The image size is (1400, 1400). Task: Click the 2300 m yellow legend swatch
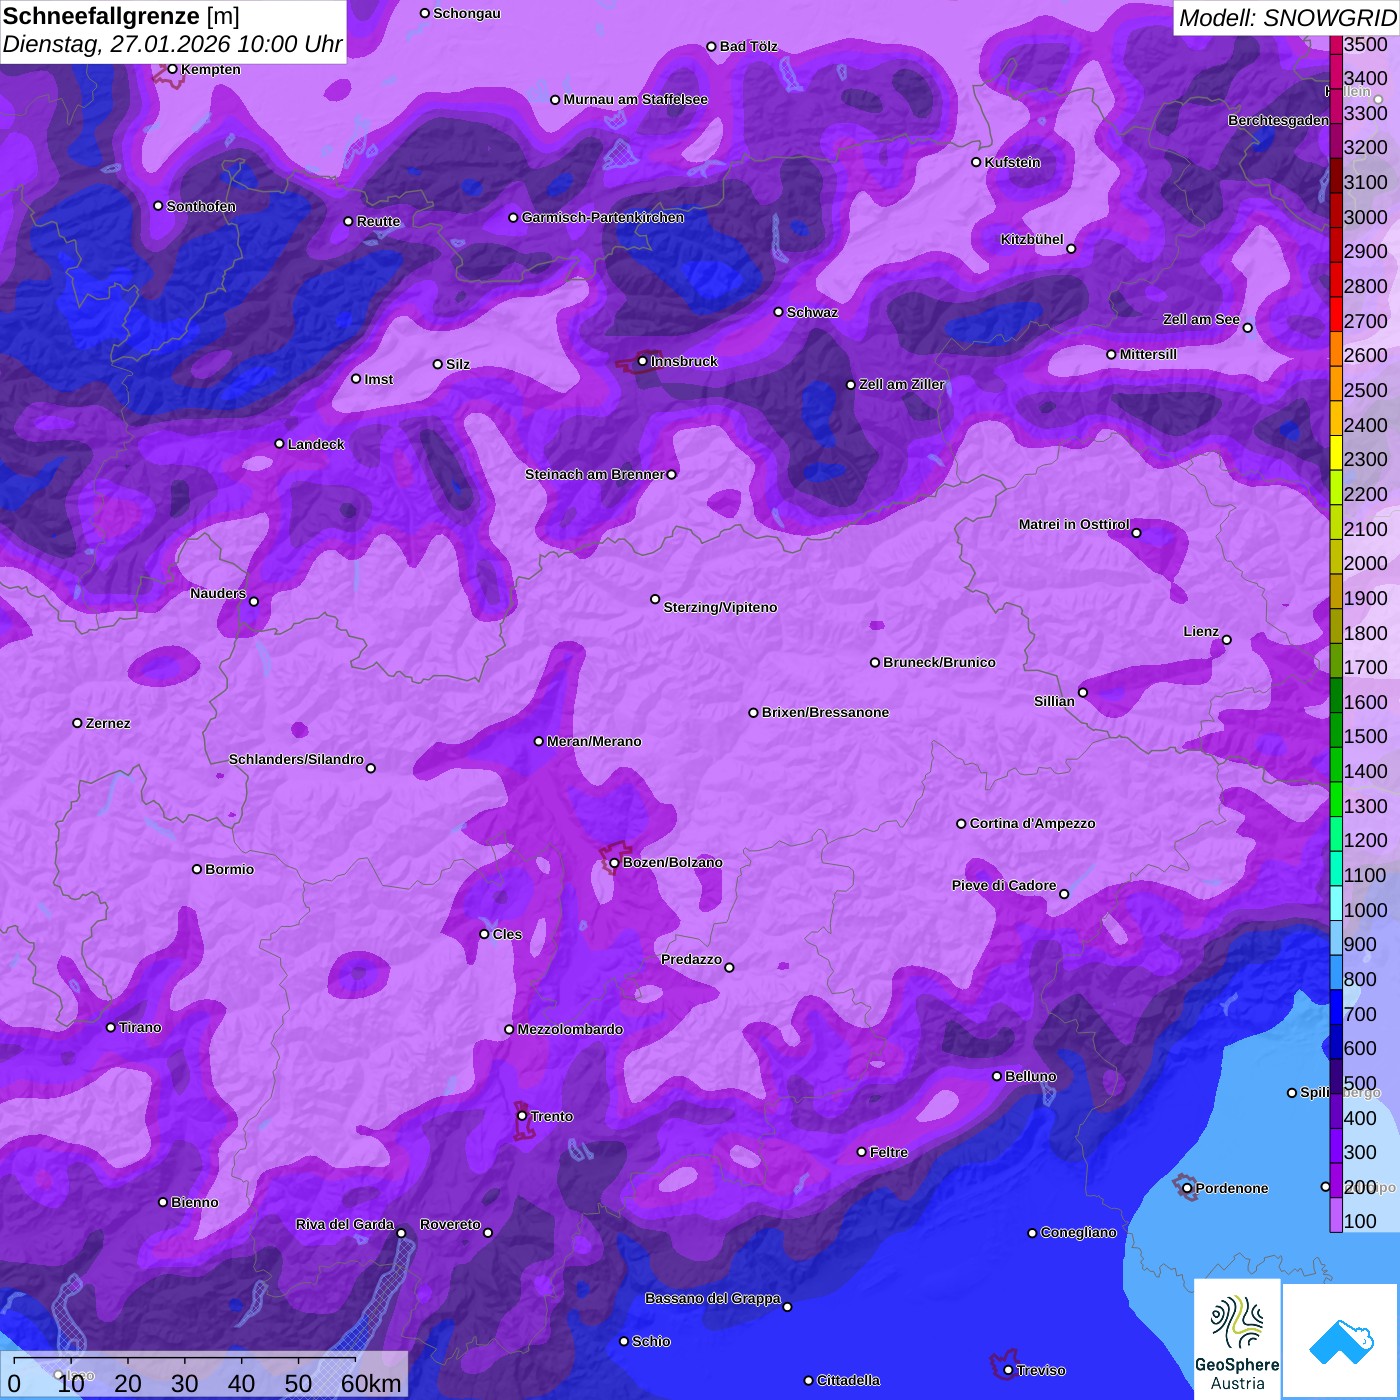pyautogui.click(x=1335, y=452)
